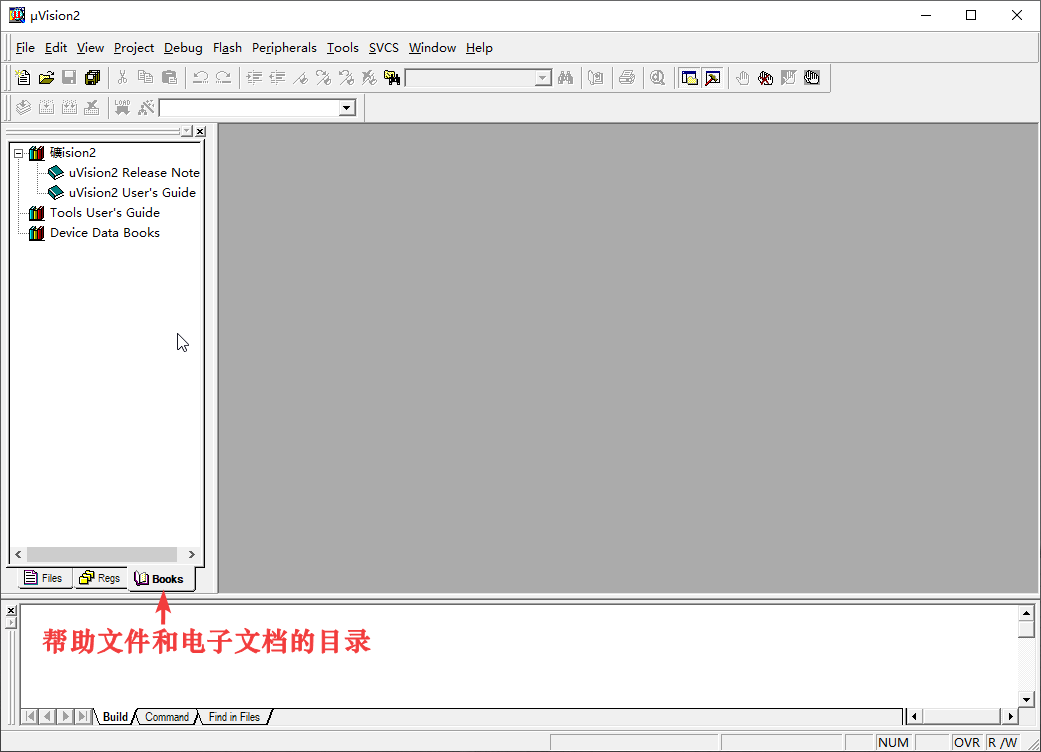The height and width of the screenshot is (752, 1041).
Task: Open the SVCS menu
Action: point(384,48)
